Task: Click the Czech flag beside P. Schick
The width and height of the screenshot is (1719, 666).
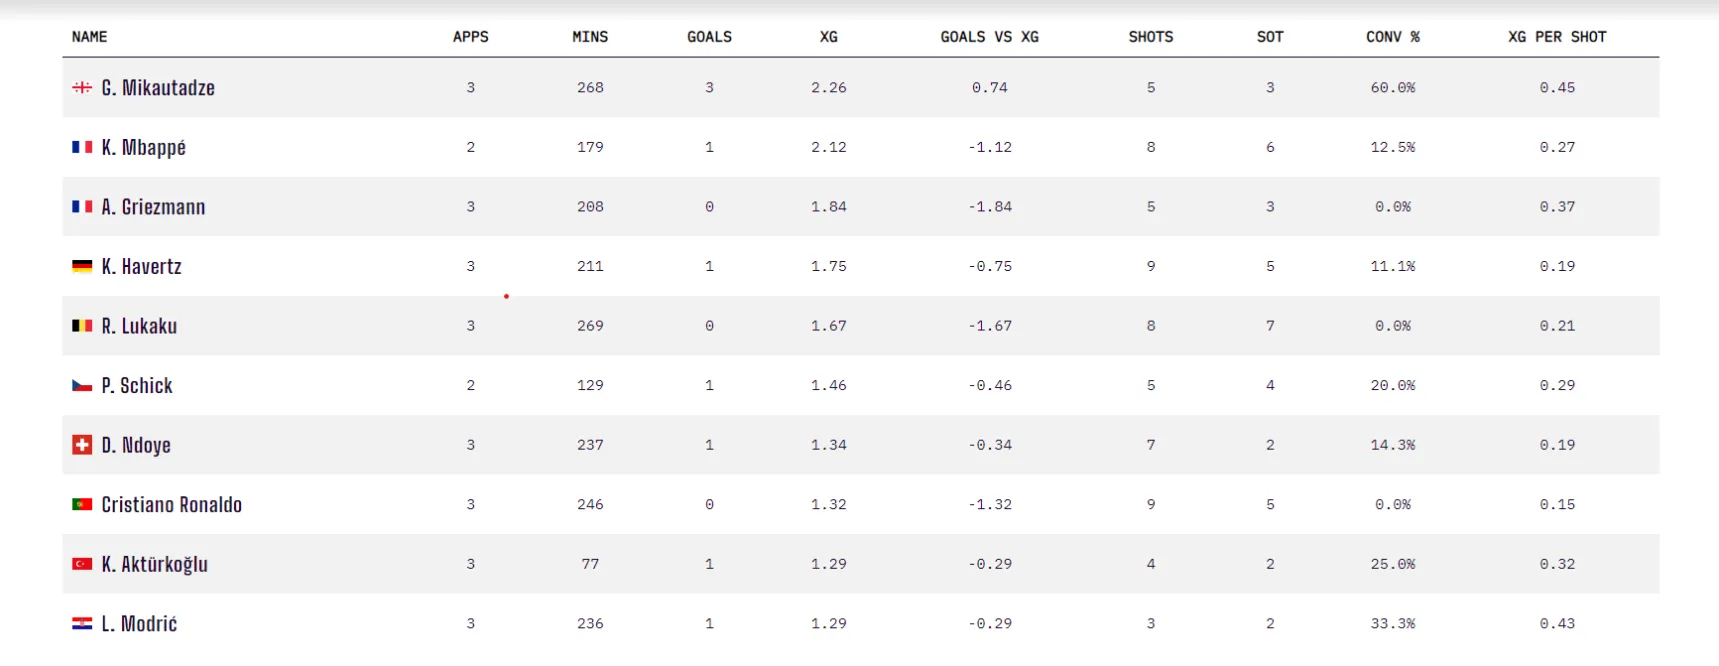Action: point(82,386)
